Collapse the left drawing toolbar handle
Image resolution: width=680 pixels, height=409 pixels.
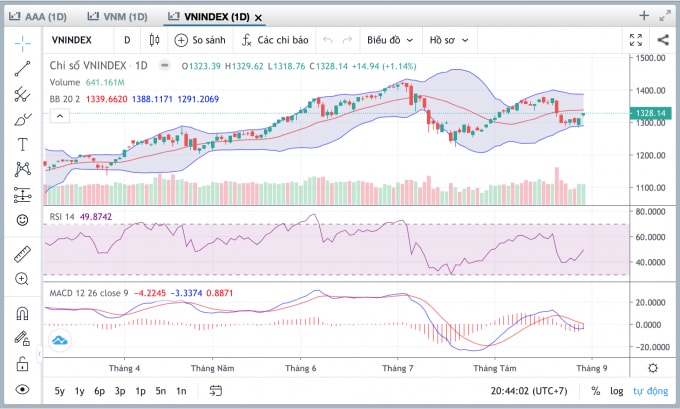tap(39, 354)
